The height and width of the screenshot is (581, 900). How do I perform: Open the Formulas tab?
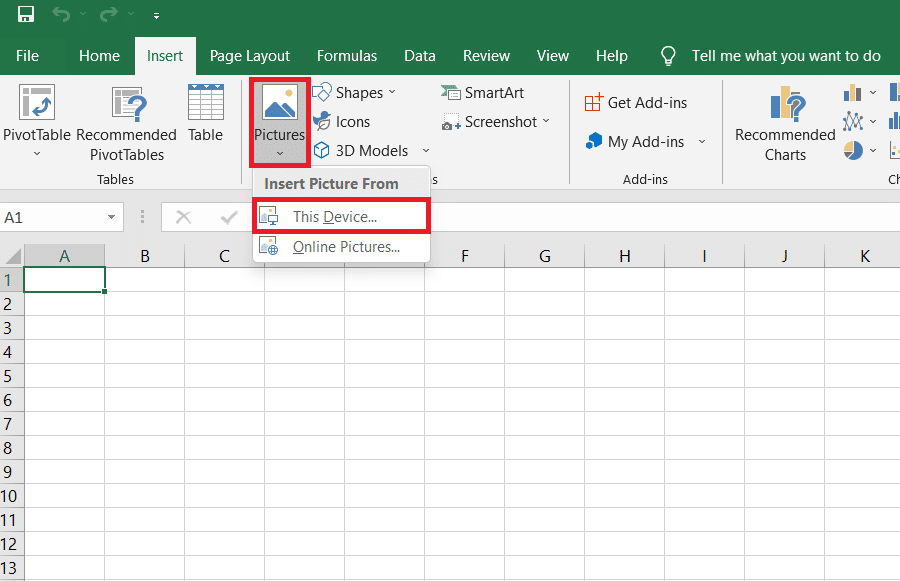pyautogui.click(x=347, y=56)
